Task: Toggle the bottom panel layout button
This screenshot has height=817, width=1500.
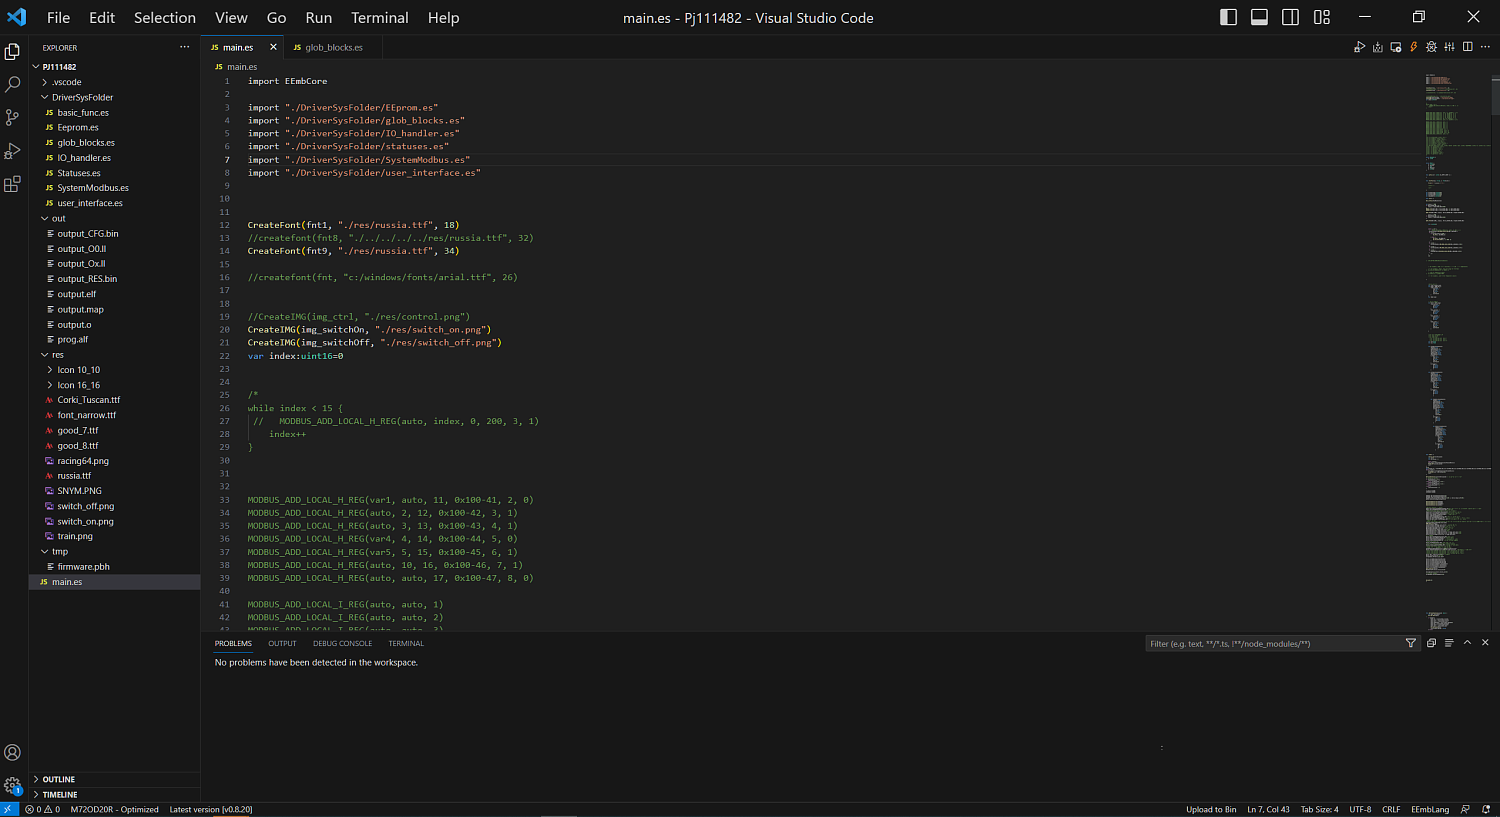Action: (1259, 17)
